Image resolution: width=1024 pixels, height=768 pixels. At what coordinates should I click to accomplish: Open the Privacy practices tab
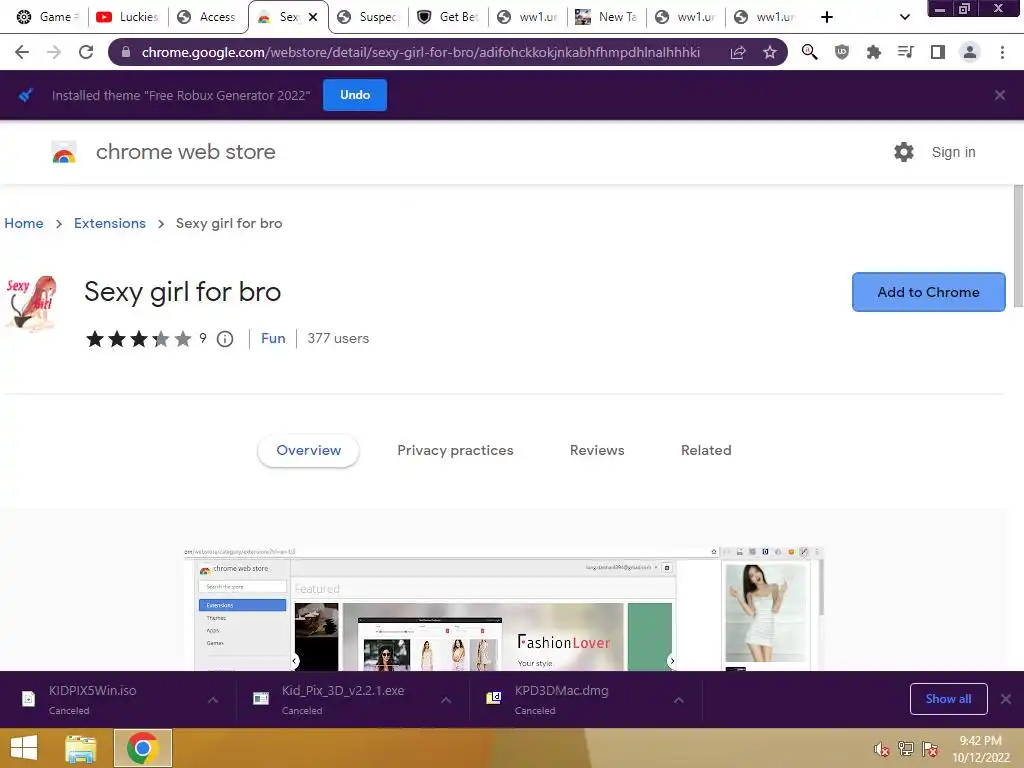[x=455, y=451]
